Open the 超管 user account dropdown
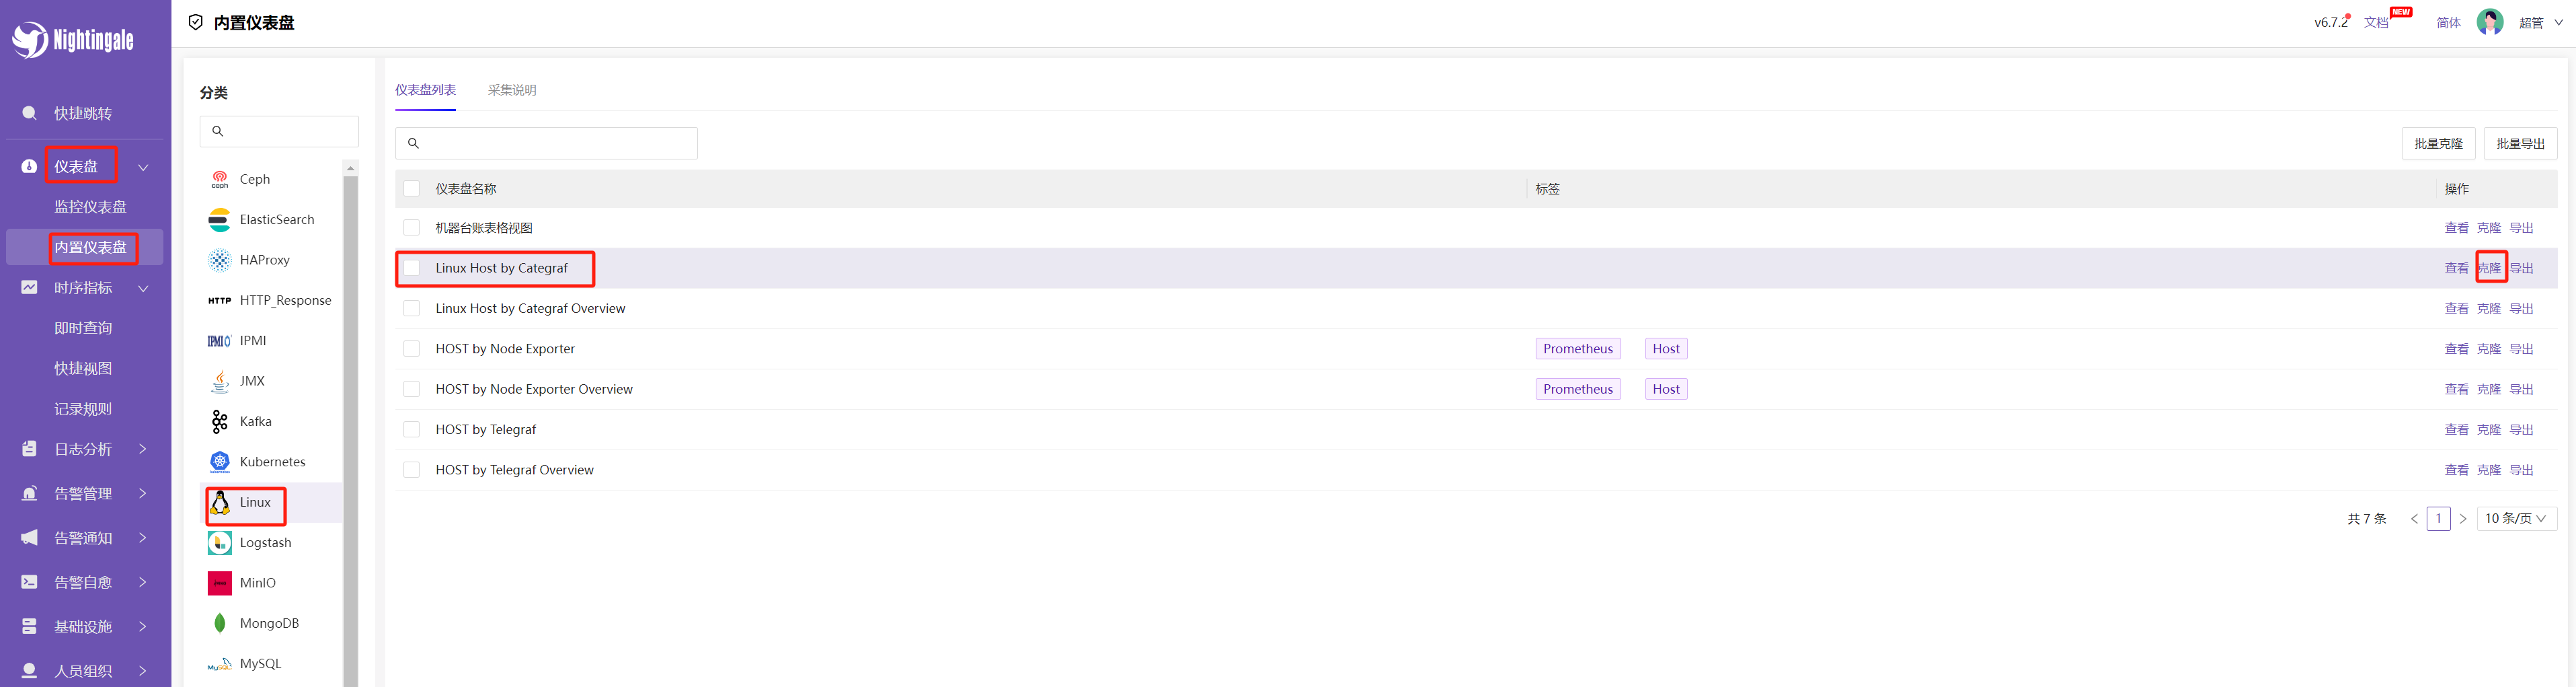 click(2540, 22)
